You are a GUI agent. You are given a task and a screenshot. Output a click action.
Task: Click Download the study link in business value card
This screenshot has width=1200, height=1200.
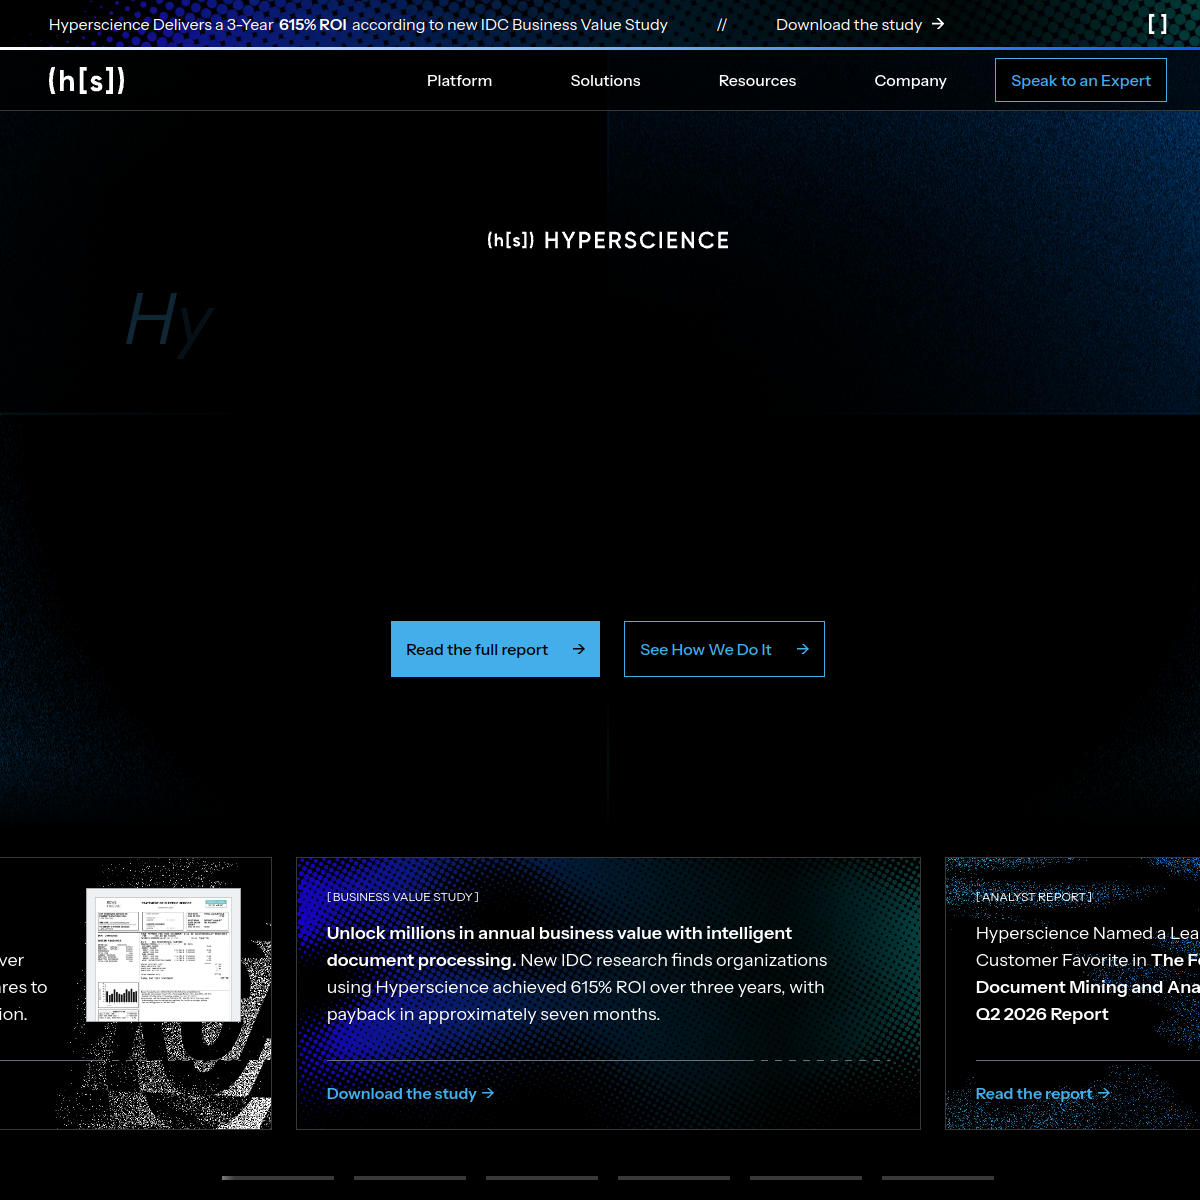410,1093
